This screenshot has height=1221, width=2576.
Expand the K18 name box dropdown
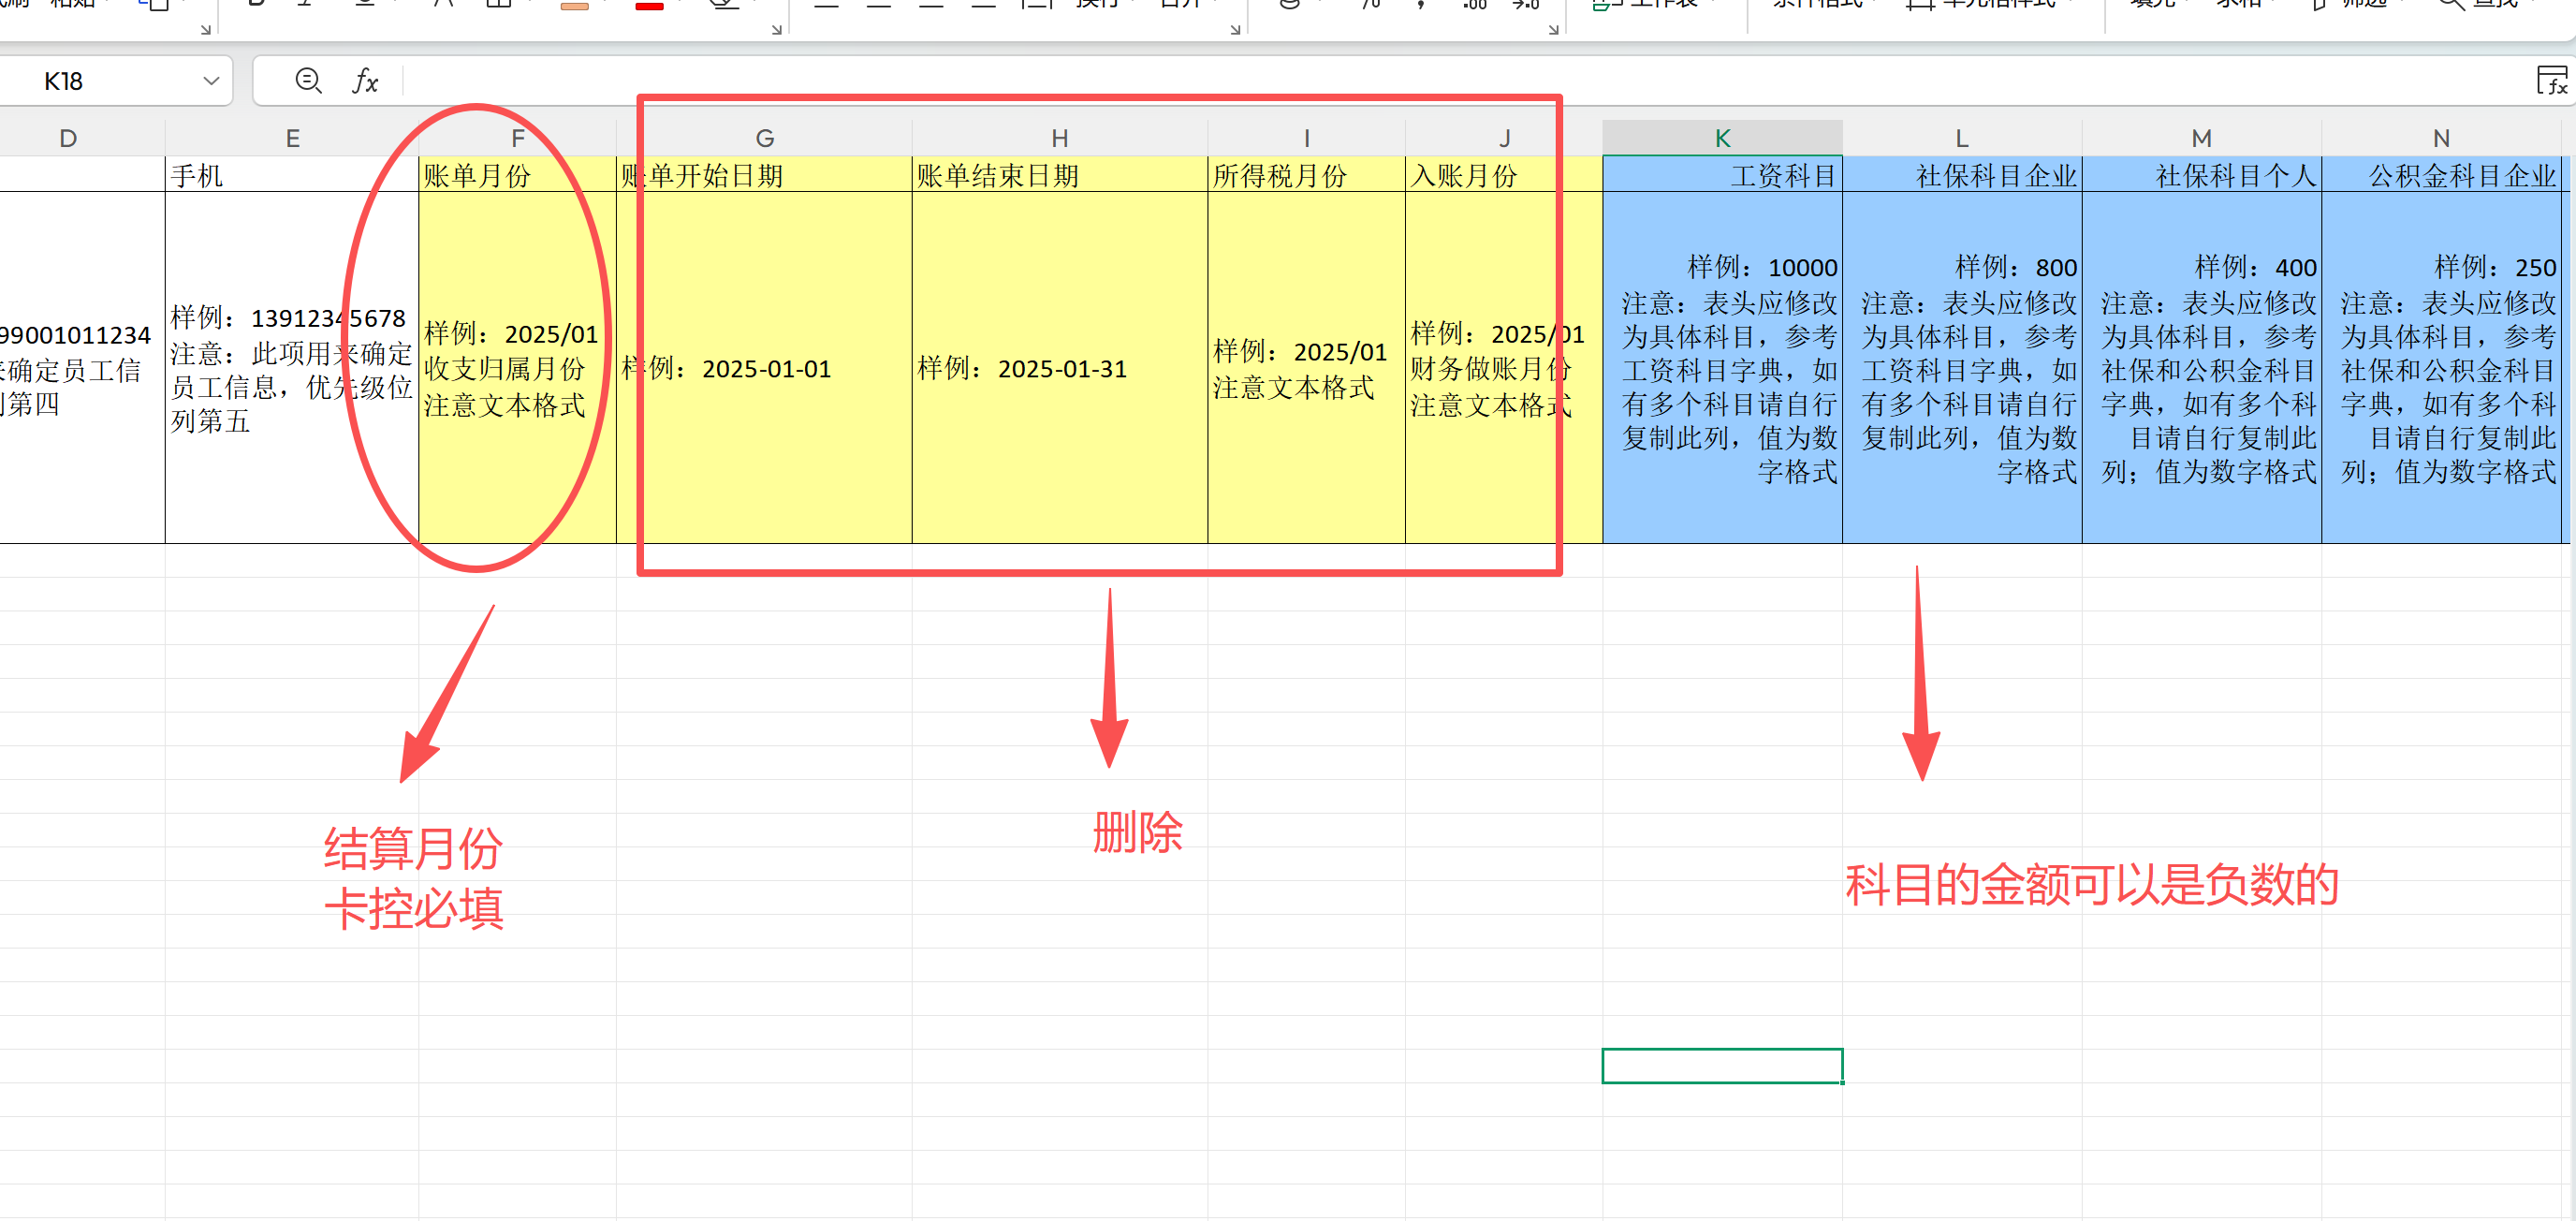click(x=210, y=81)
